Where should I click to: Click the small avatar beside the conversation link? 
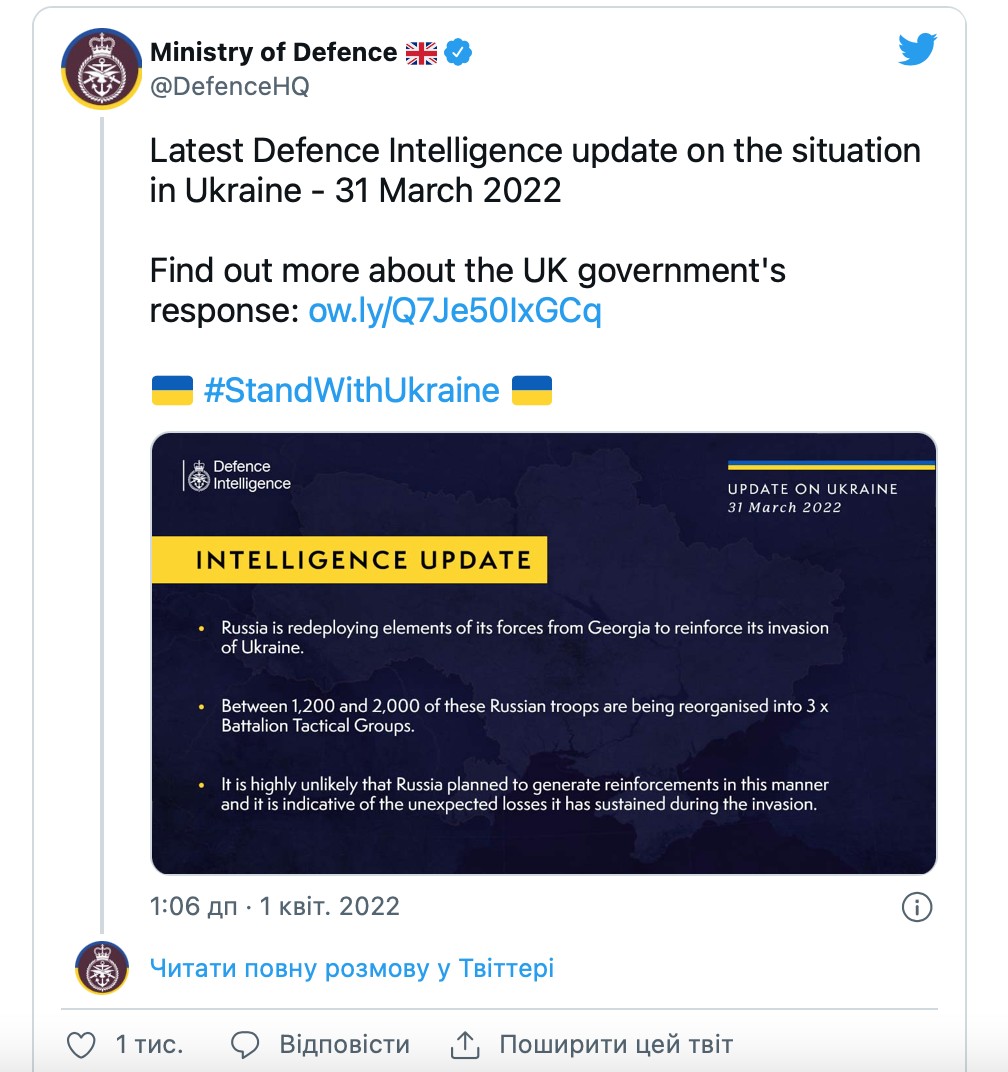102,968
